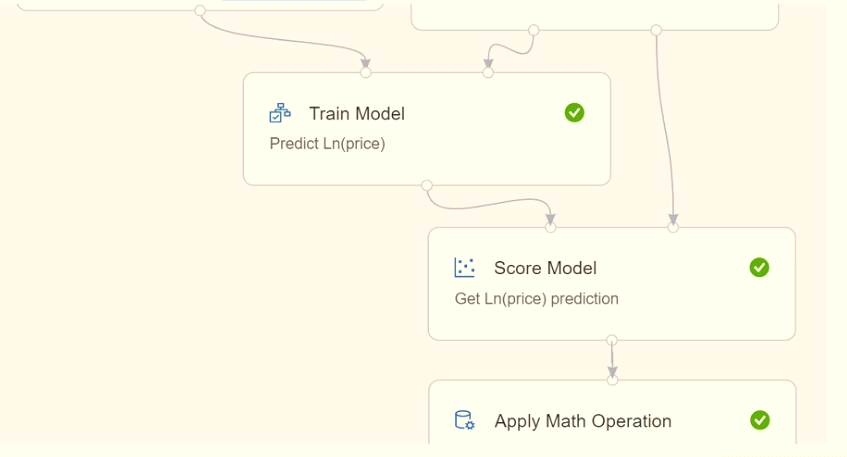Image resolution: width=847 pixels, height=457 pixels.
Task: Click Apply Math Operation input port
Action: pos(612,380)
